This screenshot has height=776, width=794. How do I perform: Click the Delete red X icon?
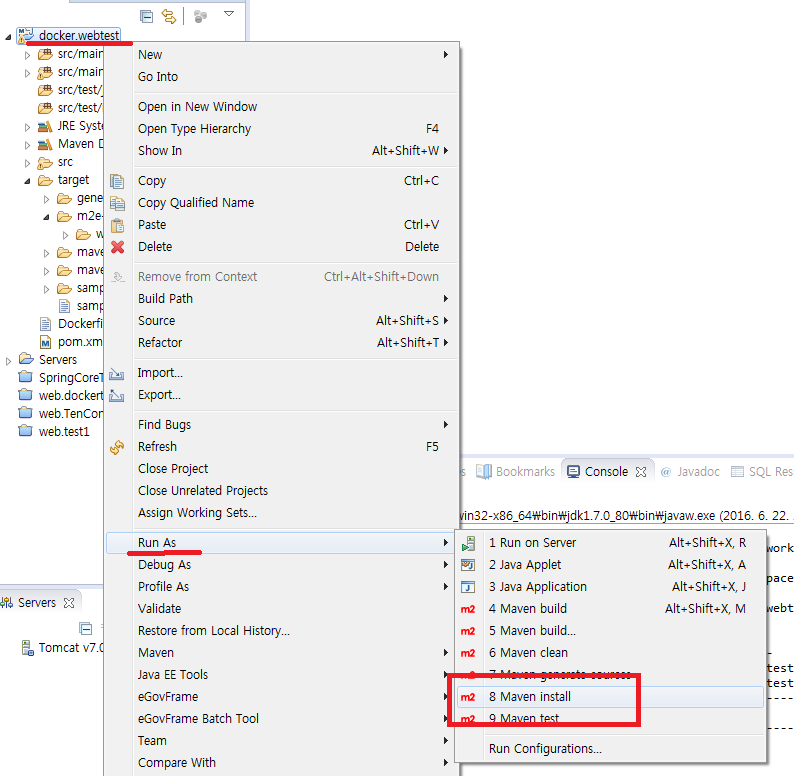(x=117, y=247)
